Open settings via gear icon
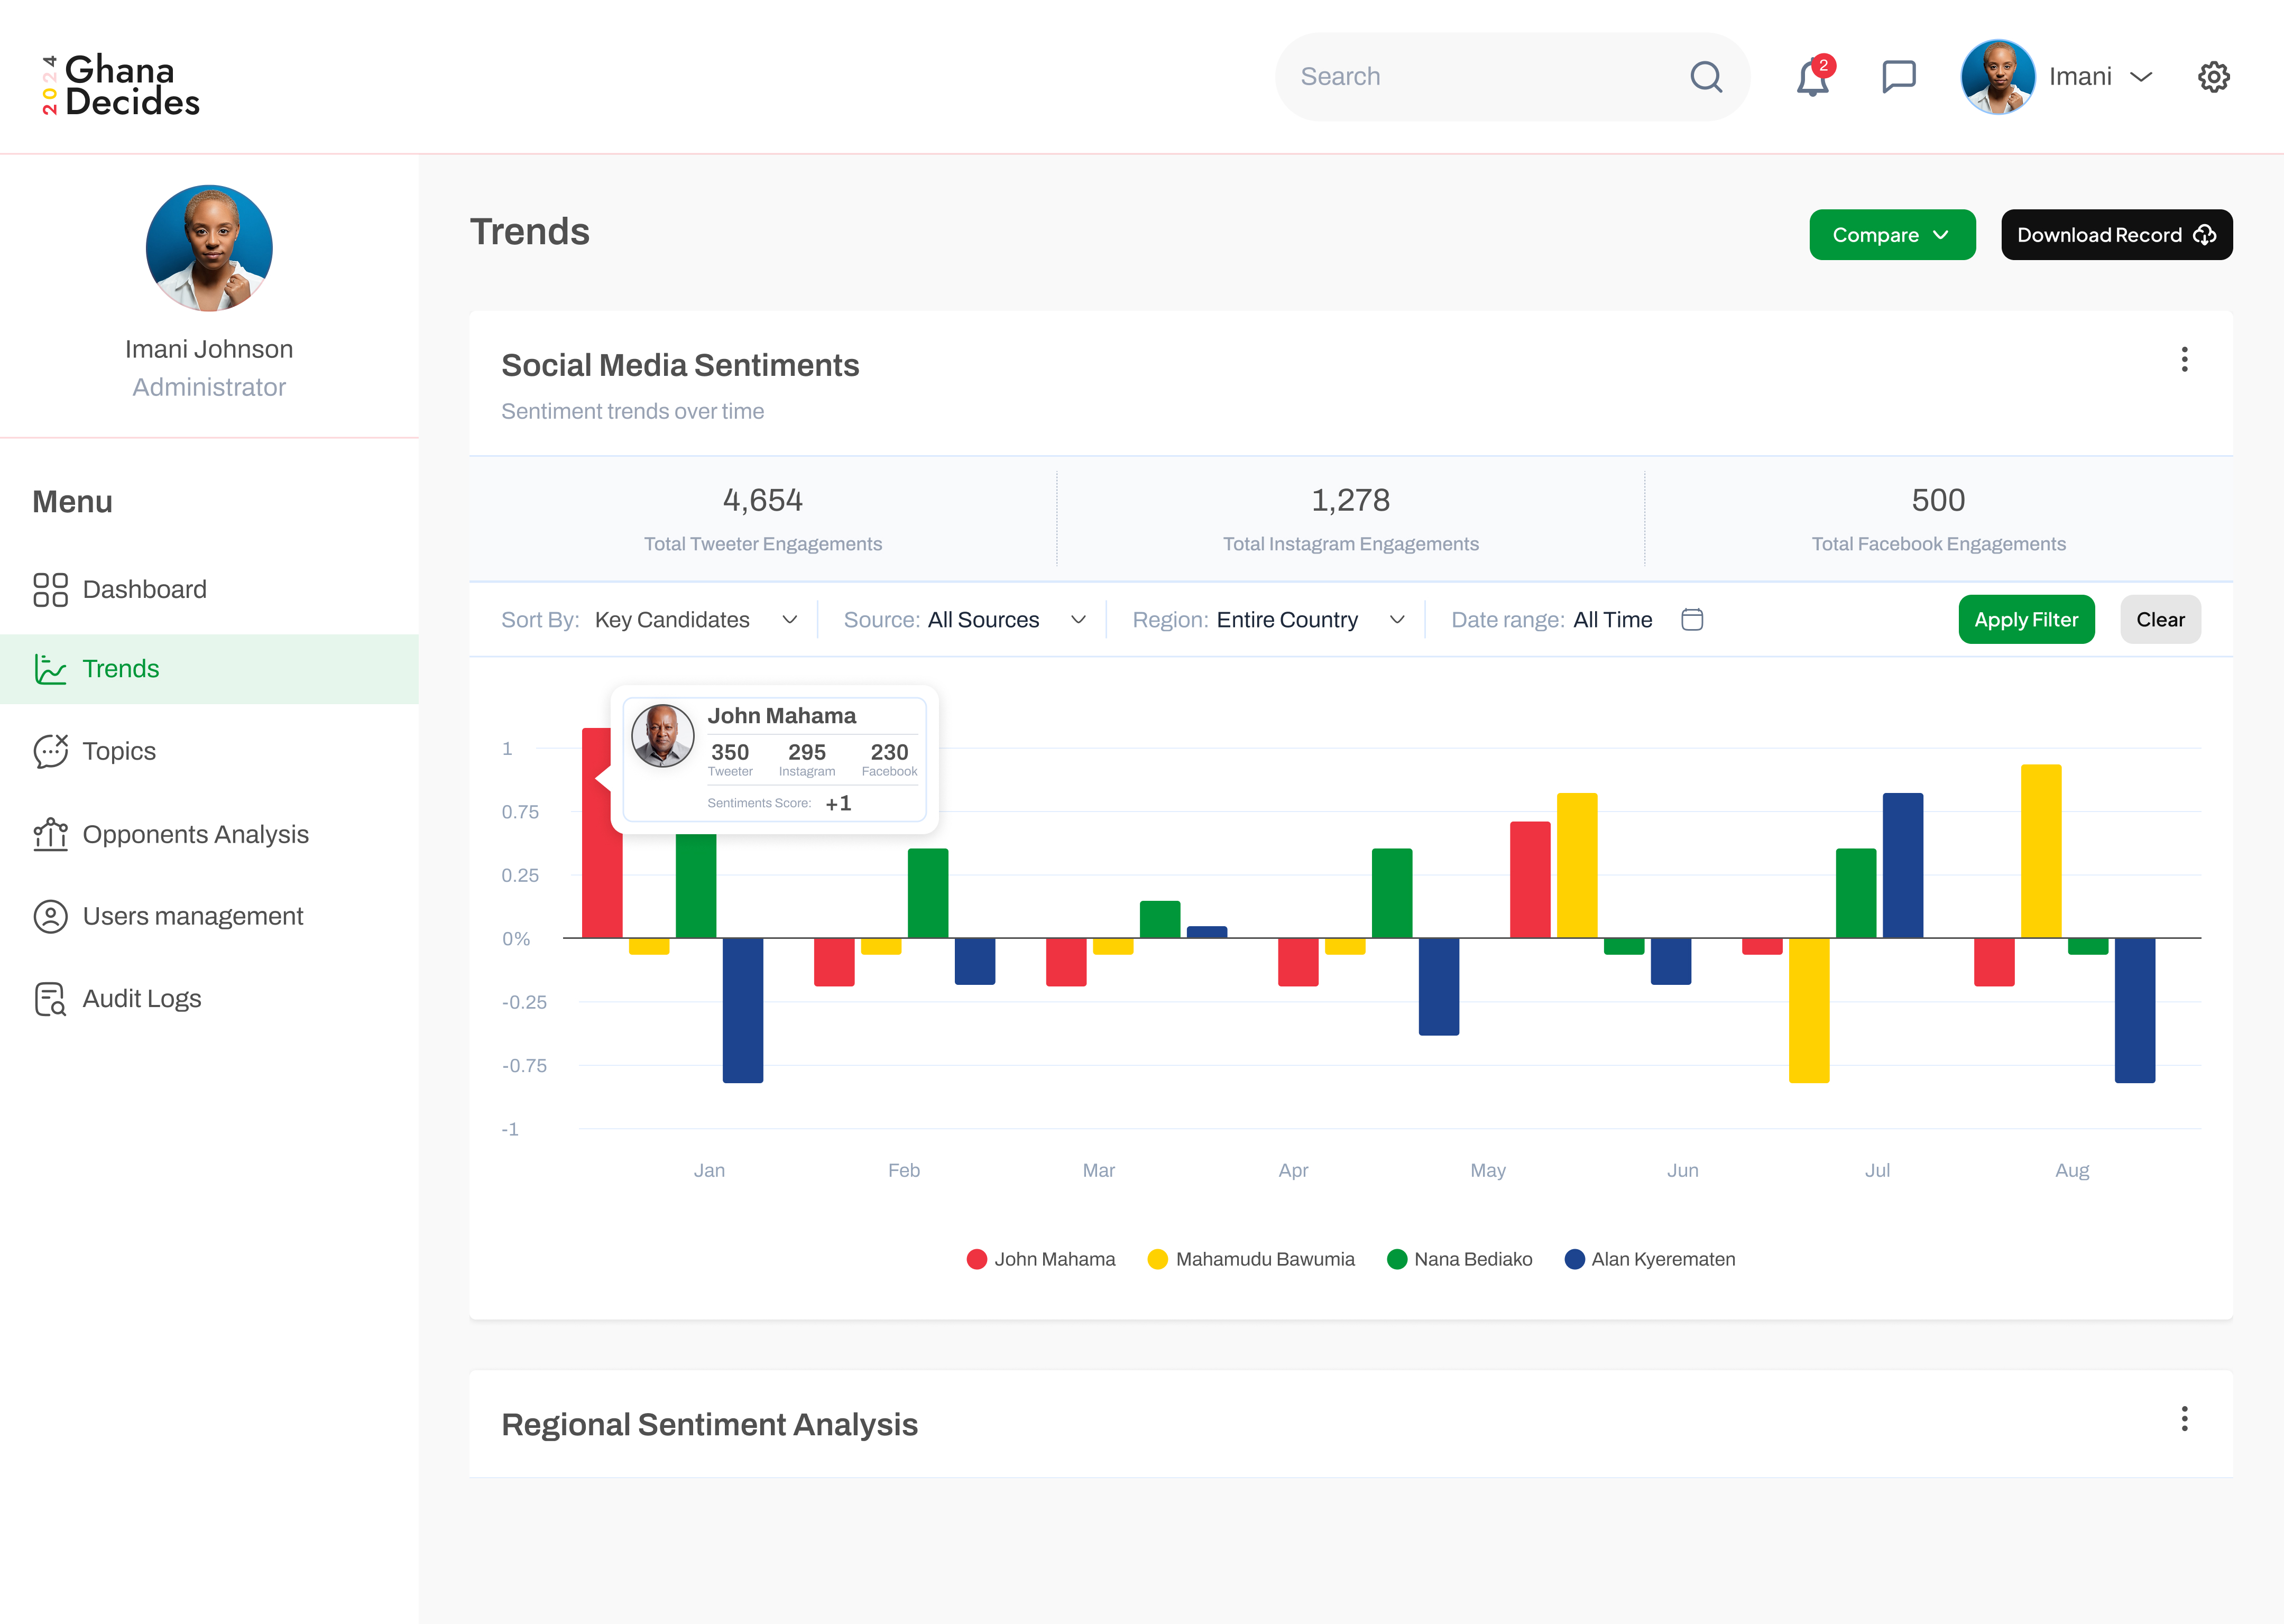Screen dimensions: 2284x1624 coord(2213,77)
